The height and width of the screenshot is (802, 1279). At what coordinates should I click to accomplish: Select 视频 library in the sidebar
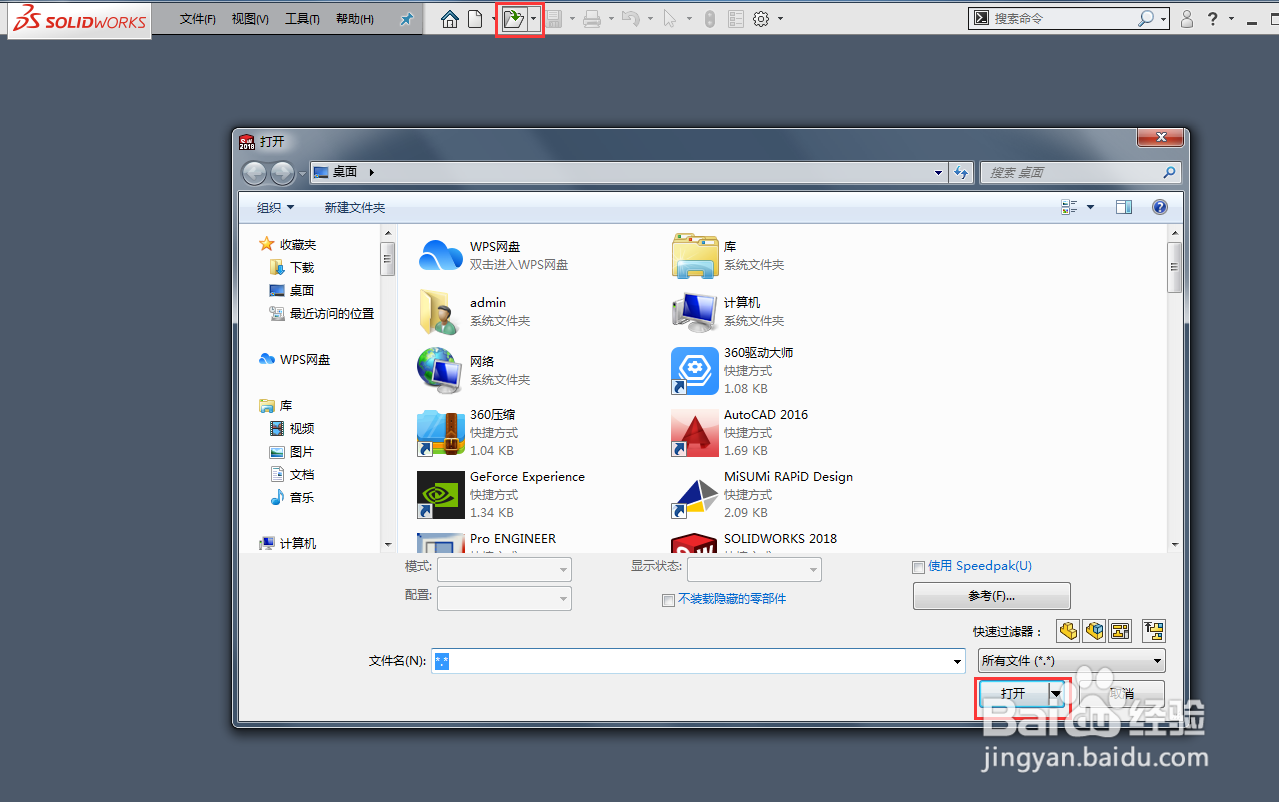point(292,428)
